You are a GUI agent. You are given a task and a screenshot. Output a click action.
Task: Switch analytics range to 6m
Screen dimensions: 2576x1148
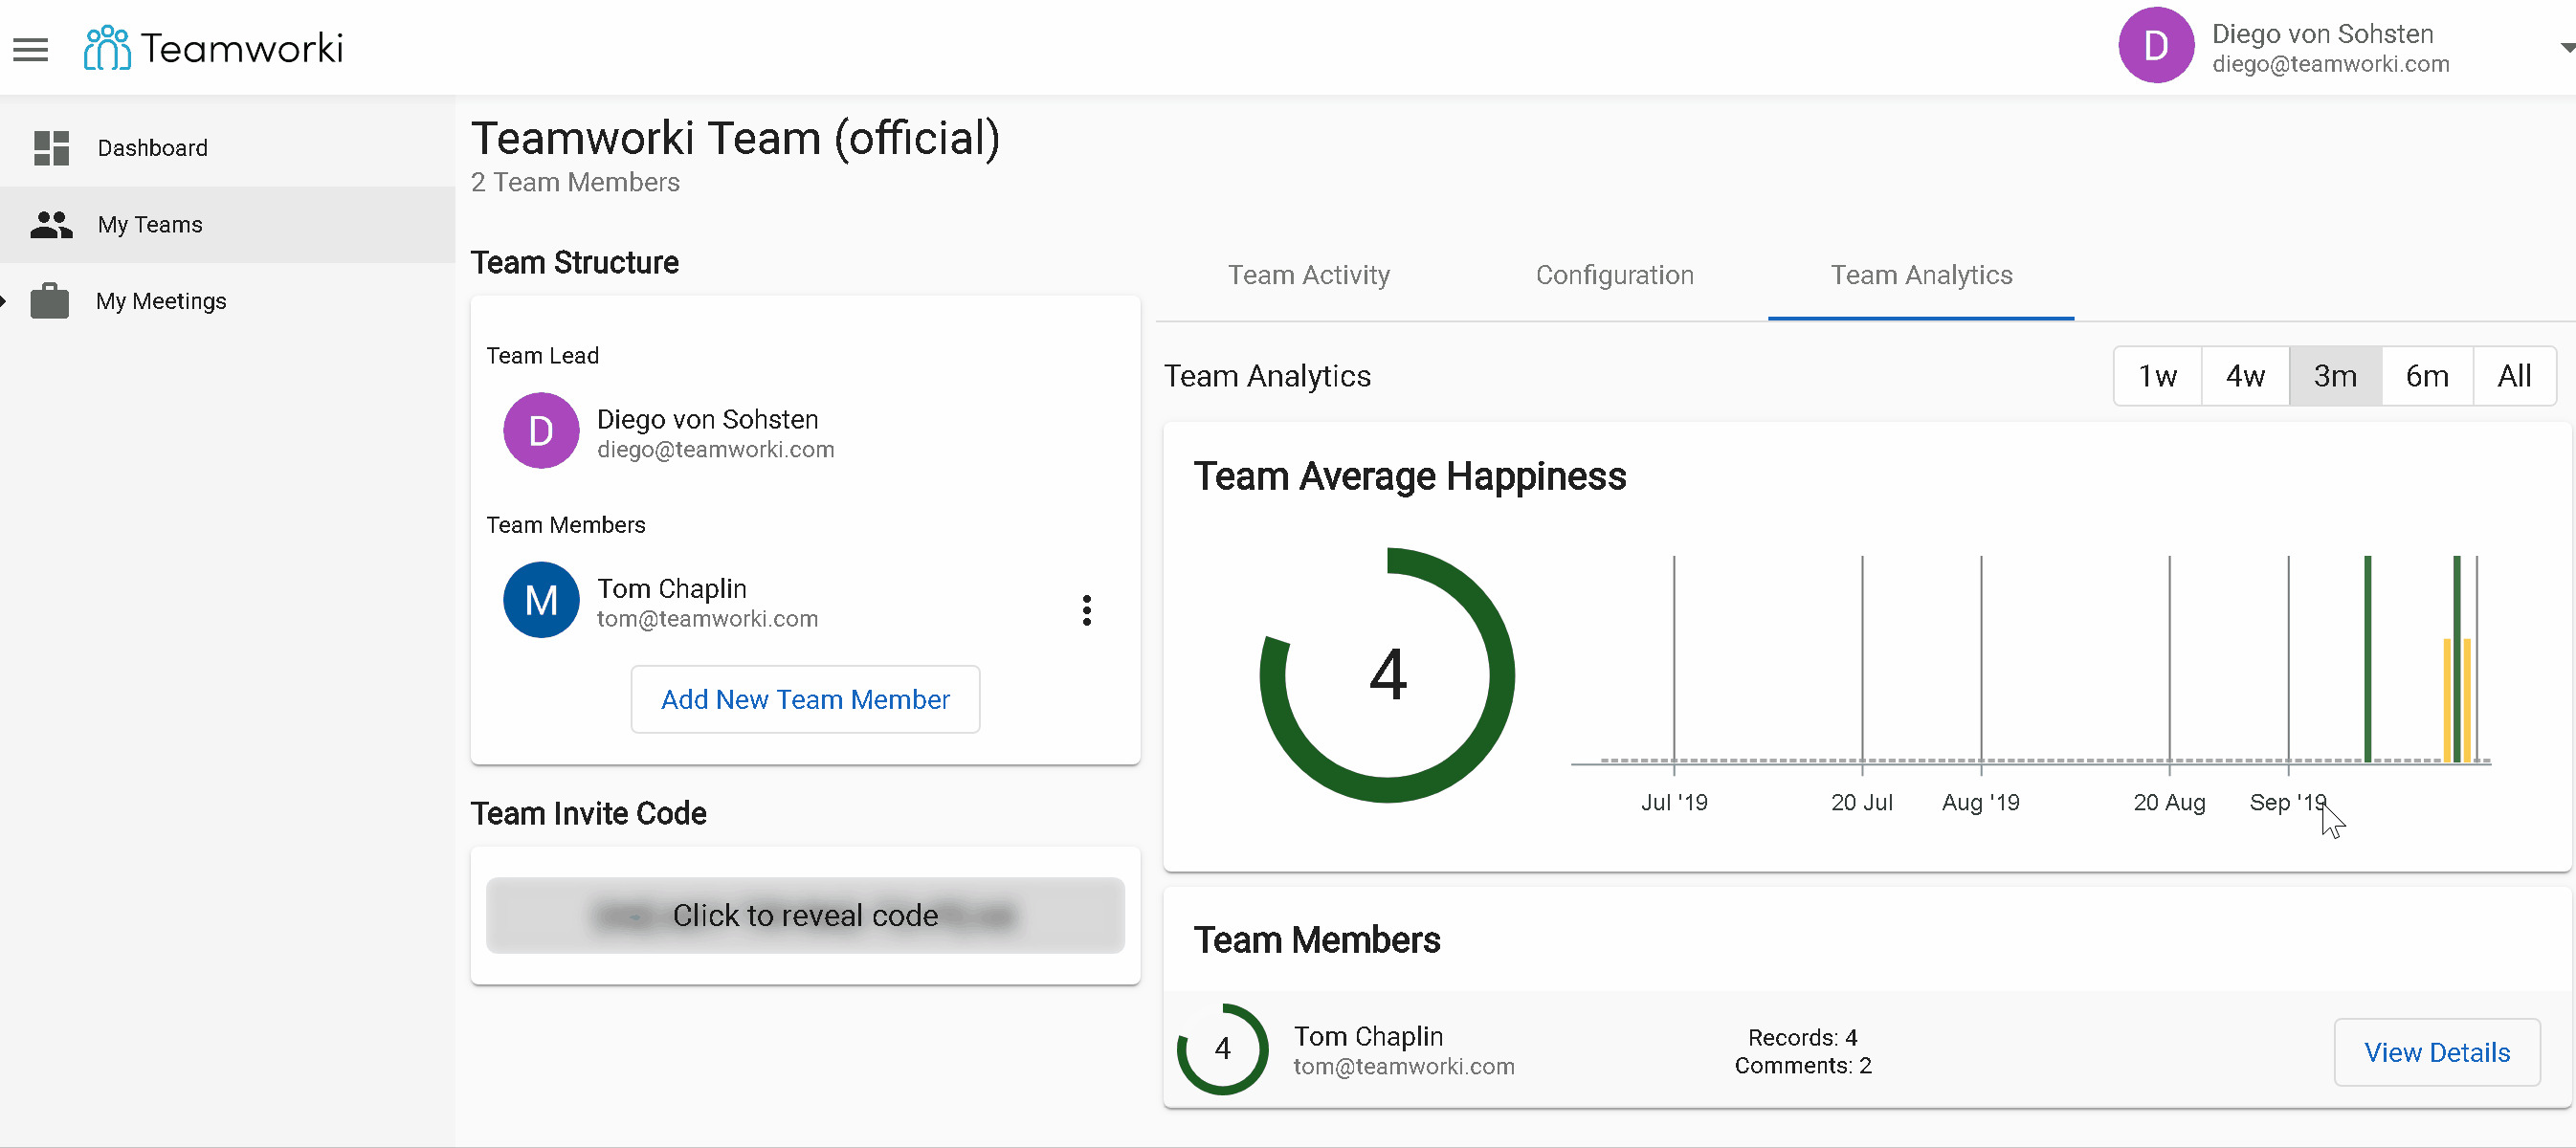click(x=2426, y=376)
